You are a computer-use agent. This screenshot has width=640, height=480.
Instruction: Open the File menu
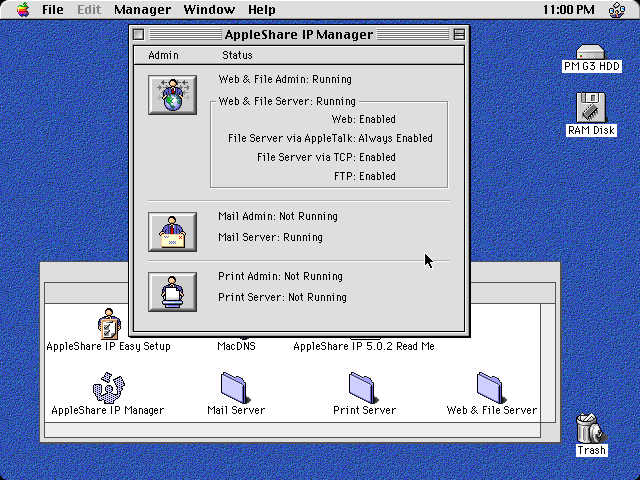click(53, 9)
